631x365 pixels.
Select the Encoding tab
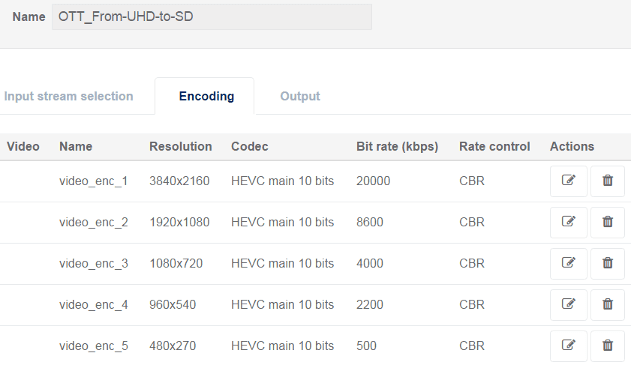[x=206, y=96]
